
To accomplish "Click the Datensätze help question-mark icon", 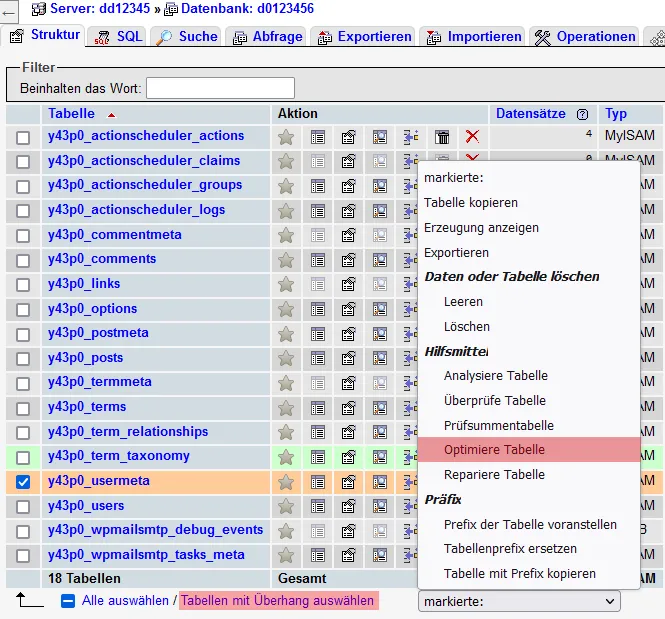I will tap(582, 114).
